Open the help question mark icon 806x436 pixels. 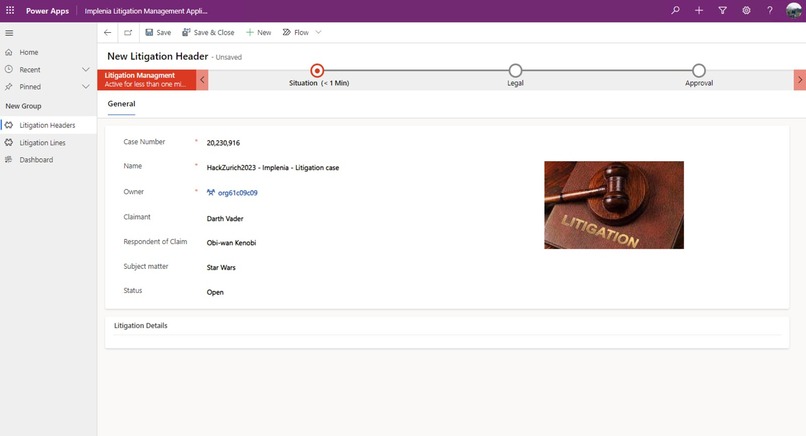770,10
